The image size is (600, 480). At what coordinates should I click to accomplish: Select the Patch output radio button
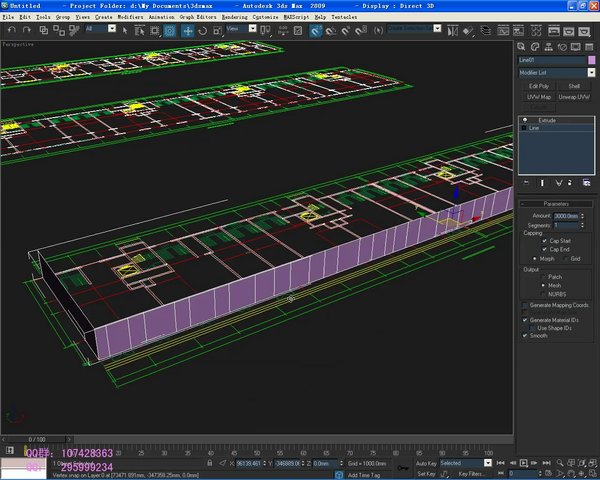[x=543, y=277]
